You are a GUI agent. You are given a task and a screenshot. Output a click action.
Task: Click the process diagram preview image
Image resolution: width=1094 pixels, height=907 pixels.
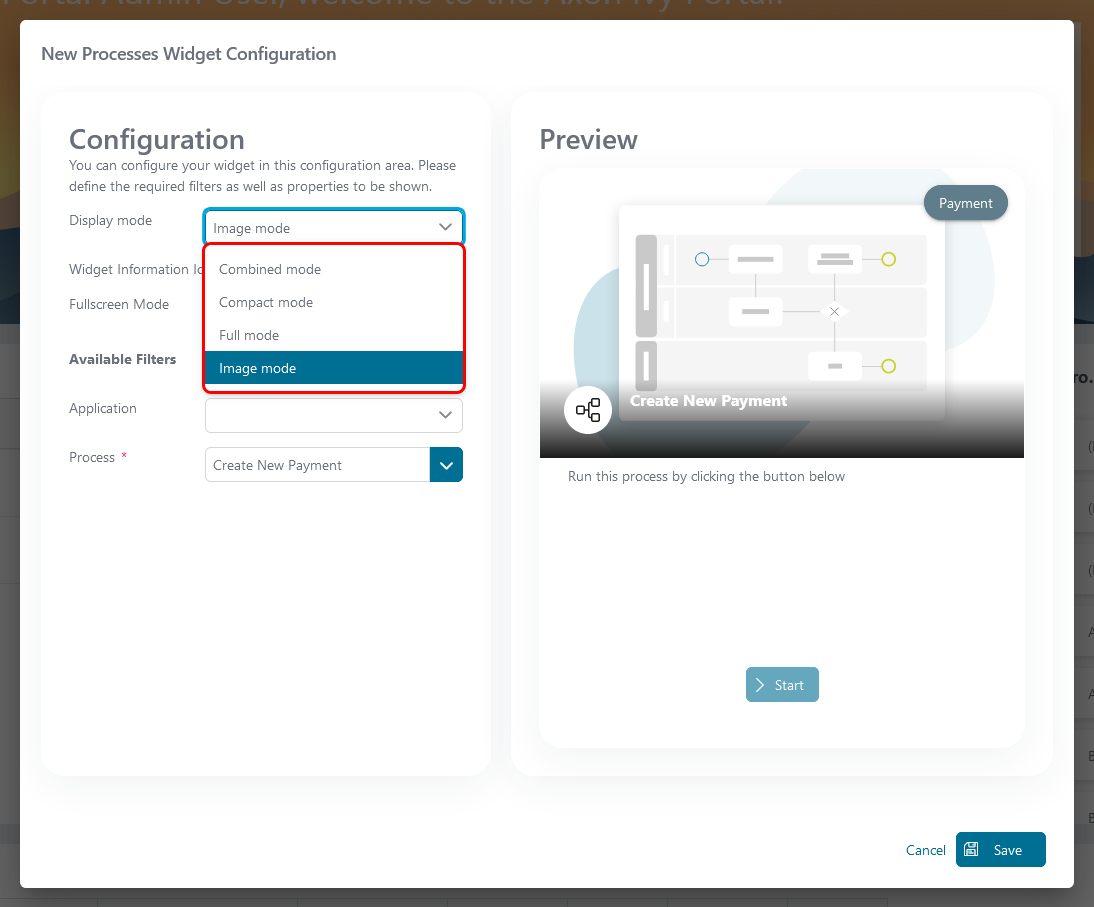[x=781, y=300]
